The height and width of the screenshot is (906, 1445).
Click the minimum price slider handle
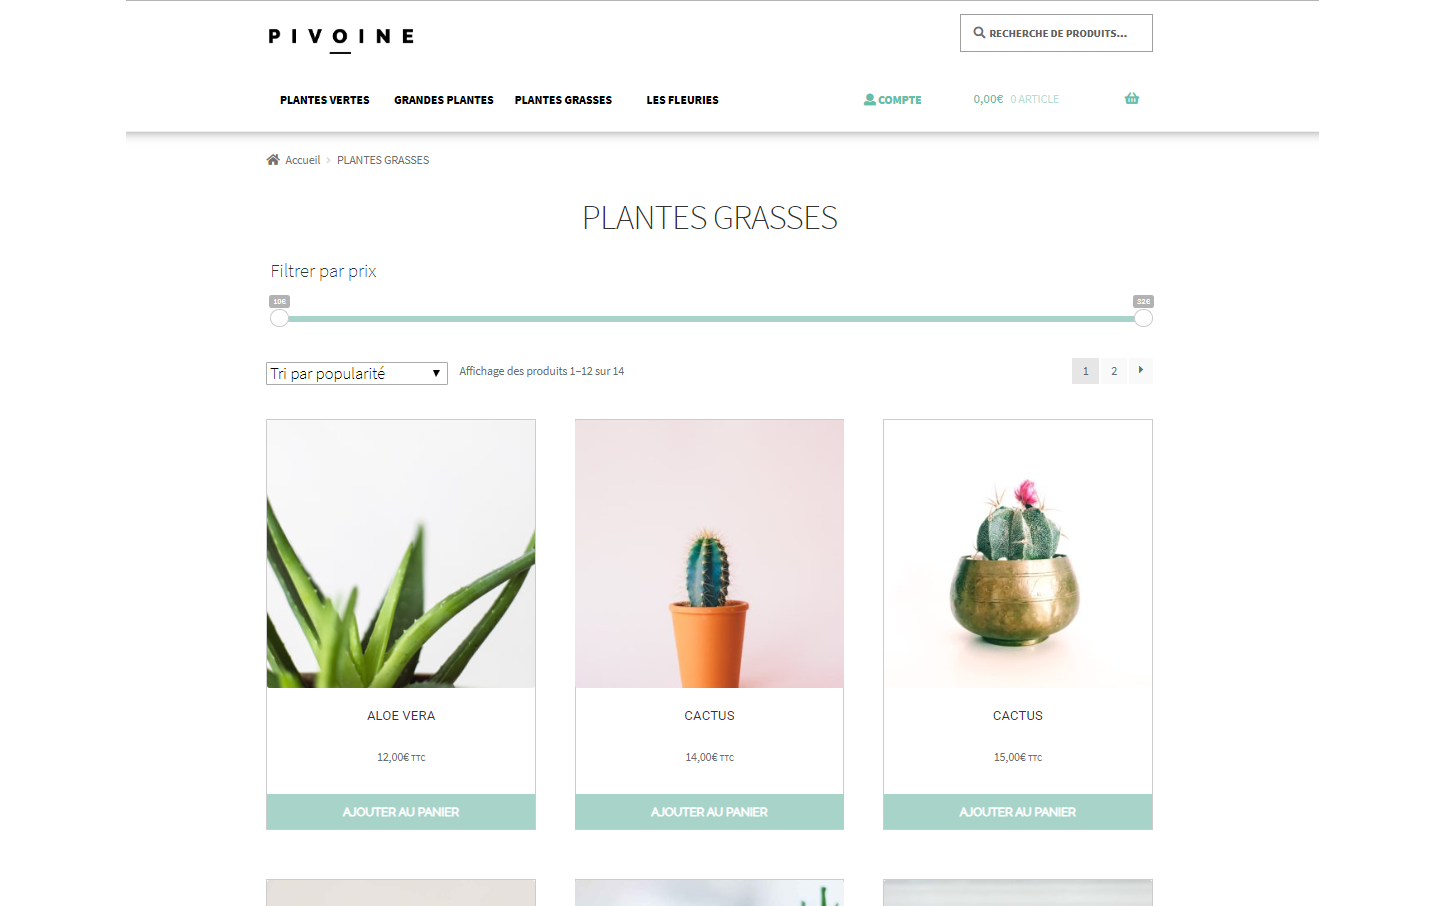click(279, 318)
